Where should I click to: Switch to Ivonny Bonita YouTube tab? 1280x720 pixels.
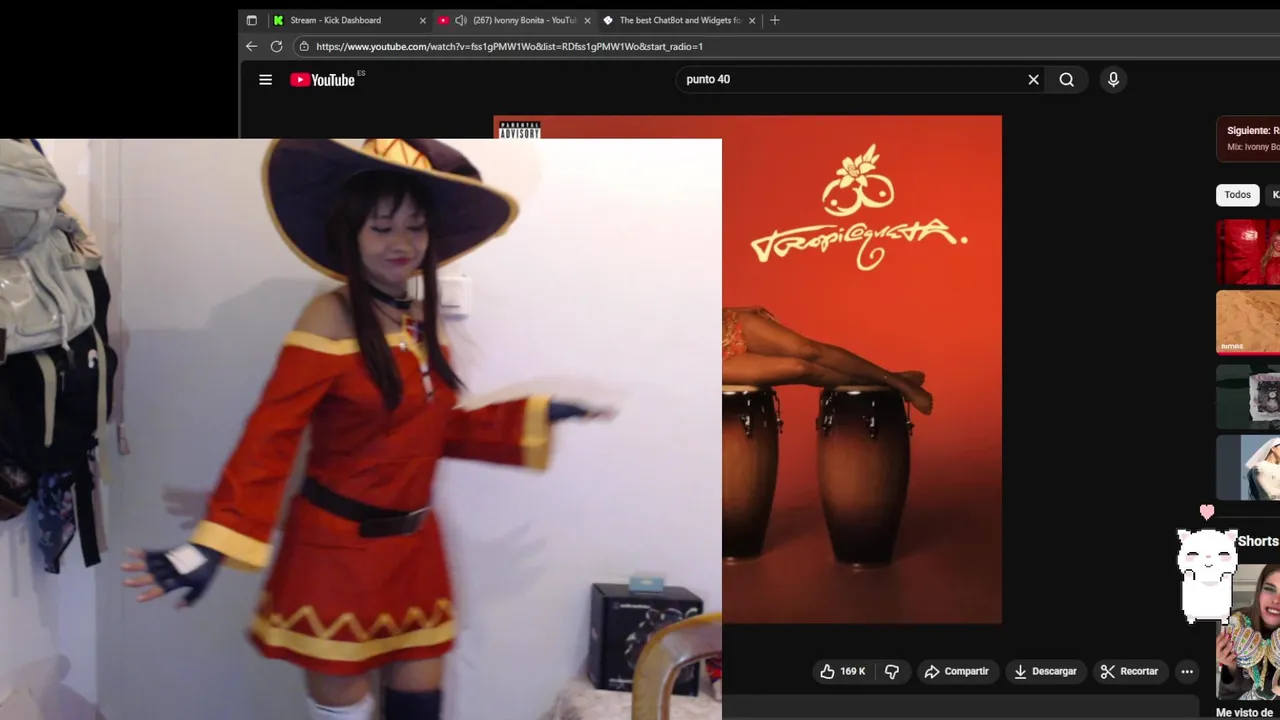[515, 20]
